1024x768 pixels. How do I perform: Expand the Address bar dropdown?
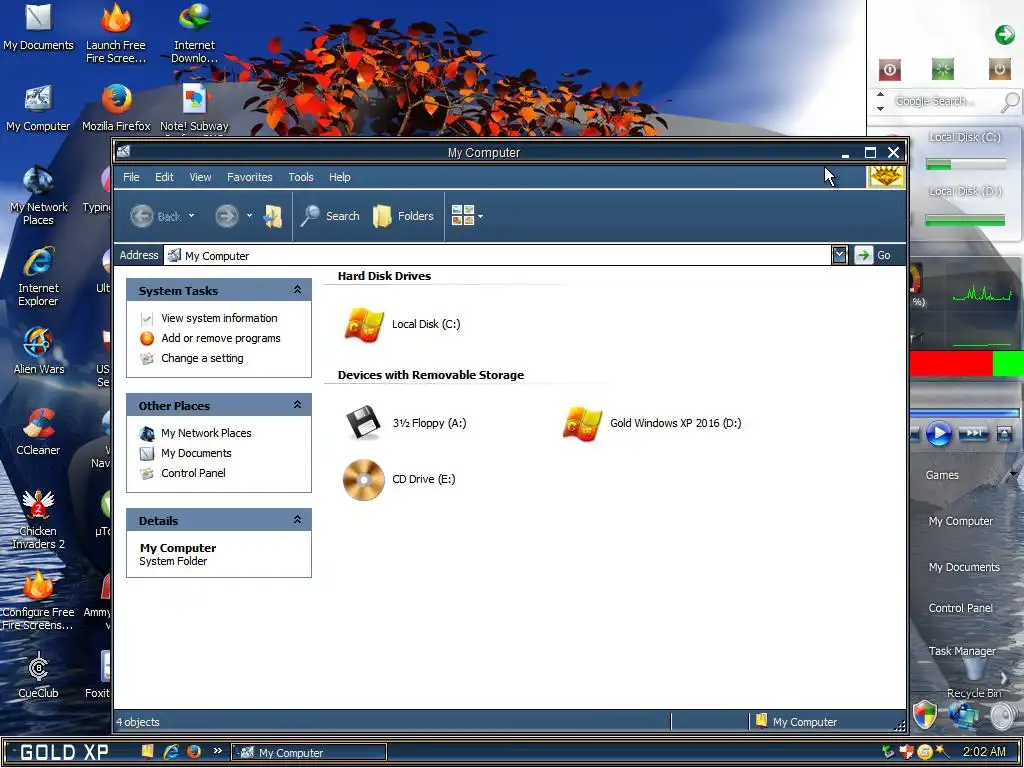[x=839, y=255]
